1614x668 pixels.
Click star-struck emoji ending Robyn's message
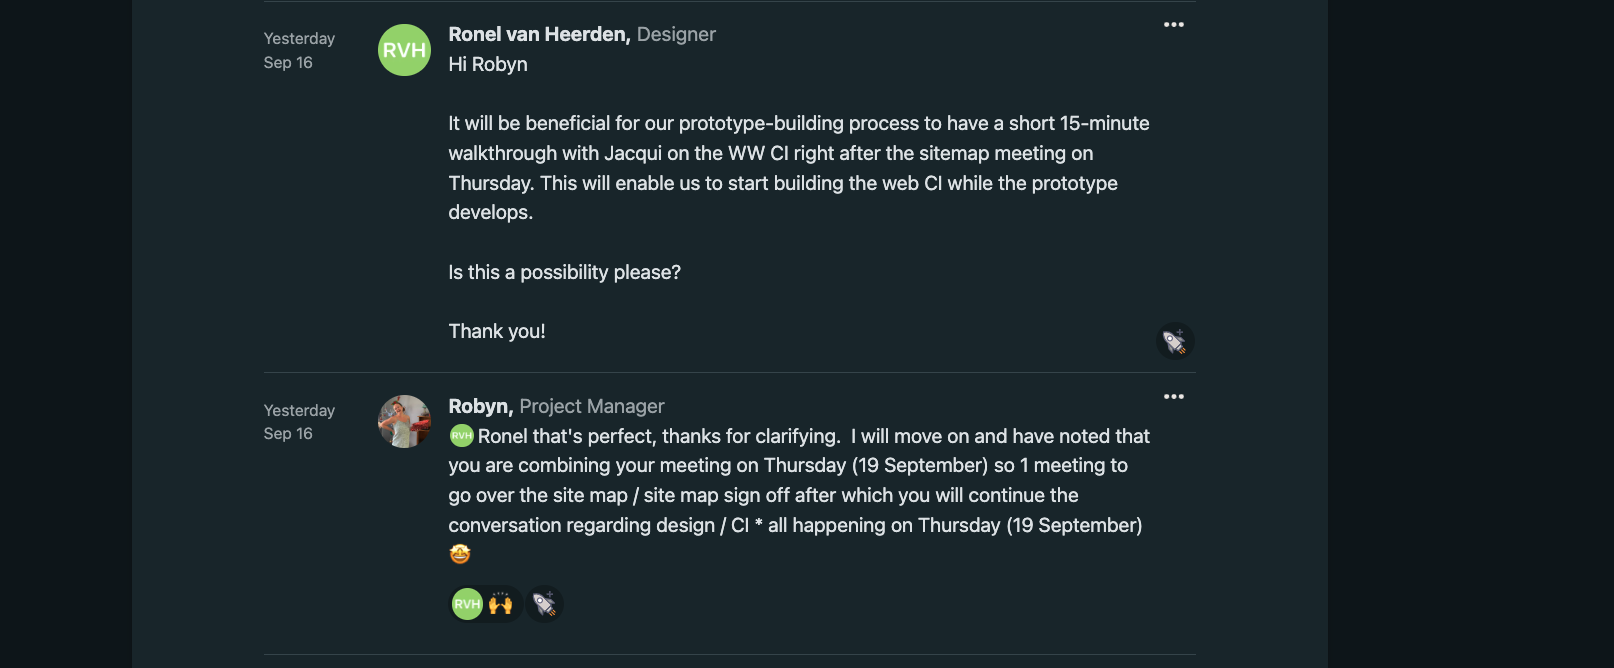460,554
